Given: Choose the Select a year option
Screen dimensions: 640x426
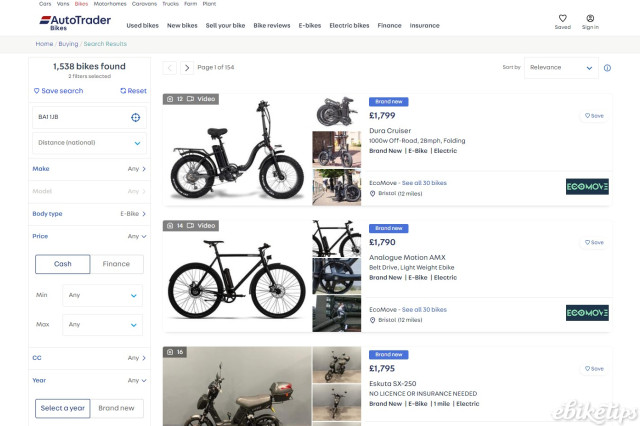Looking at the screenshot, I should tap(62, 408).
